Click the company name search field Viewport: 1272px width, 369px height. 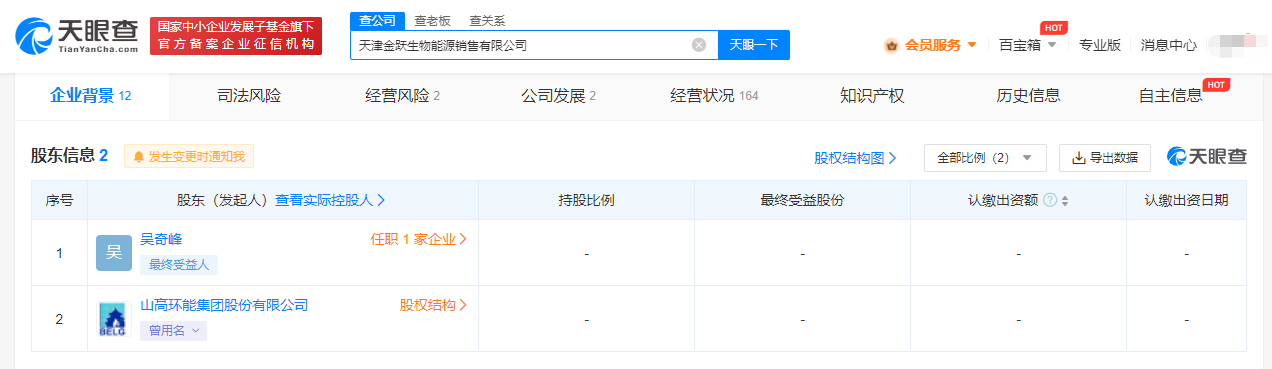(521, 45)
